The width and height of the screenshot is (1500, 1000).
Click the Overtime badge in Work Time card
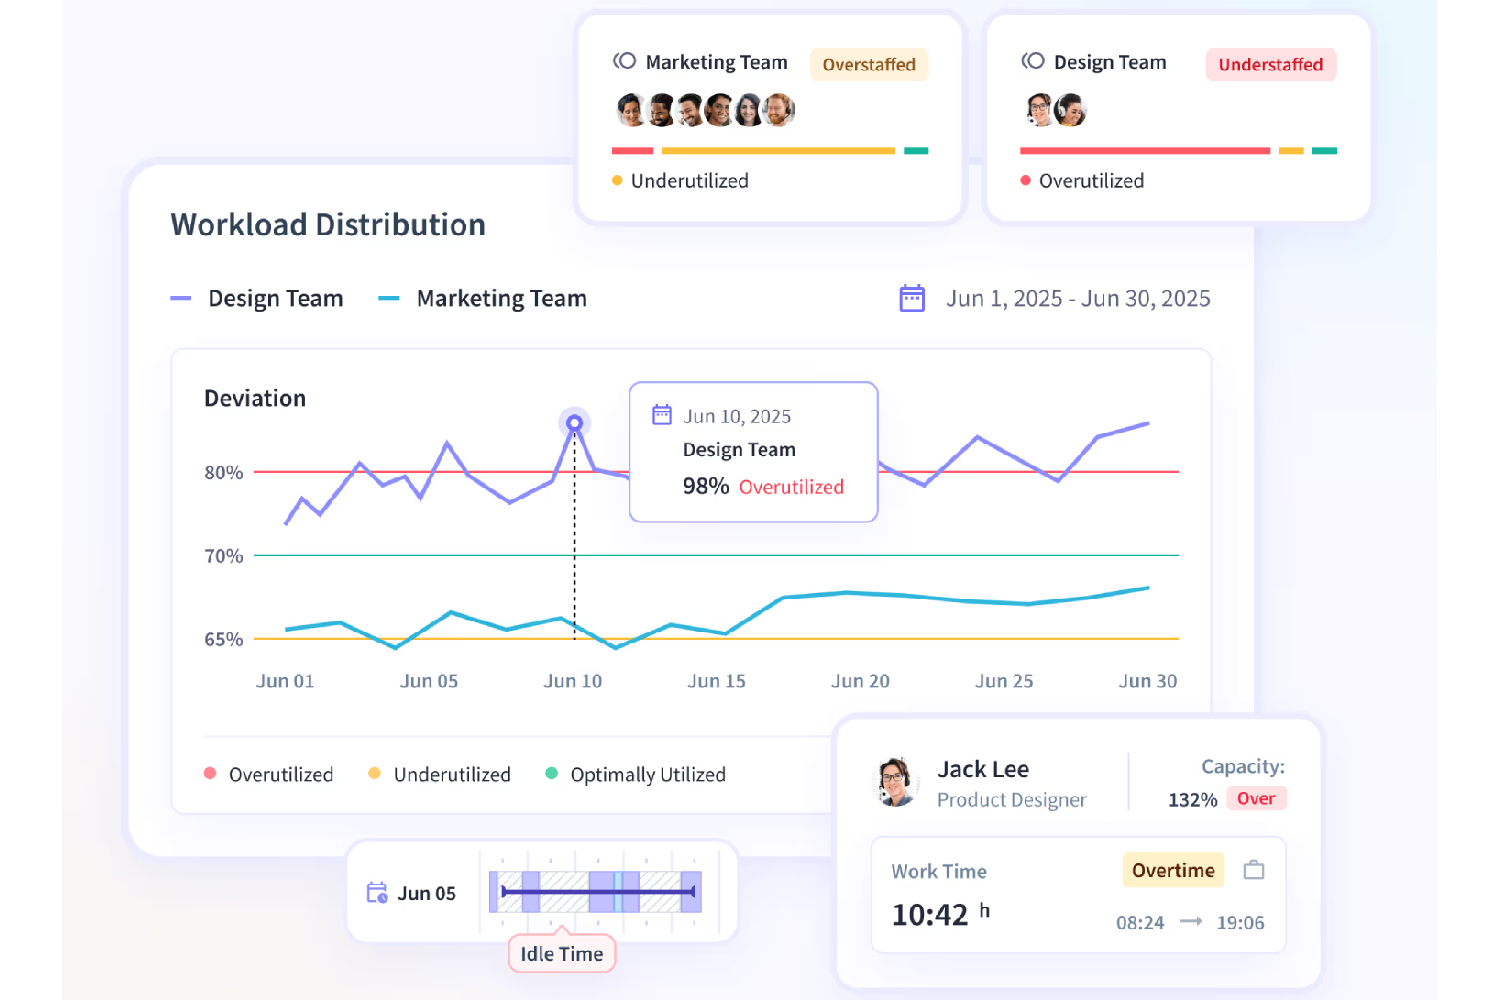pos(1172,870)
